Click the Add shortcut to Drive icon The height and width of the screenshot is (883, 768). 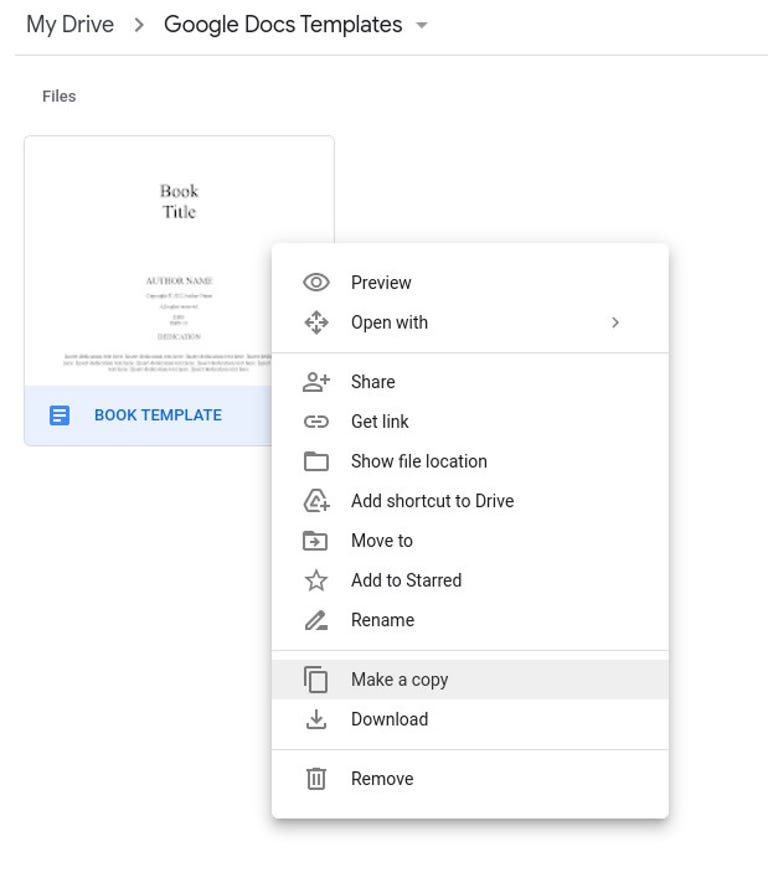[x=316, y=501]
